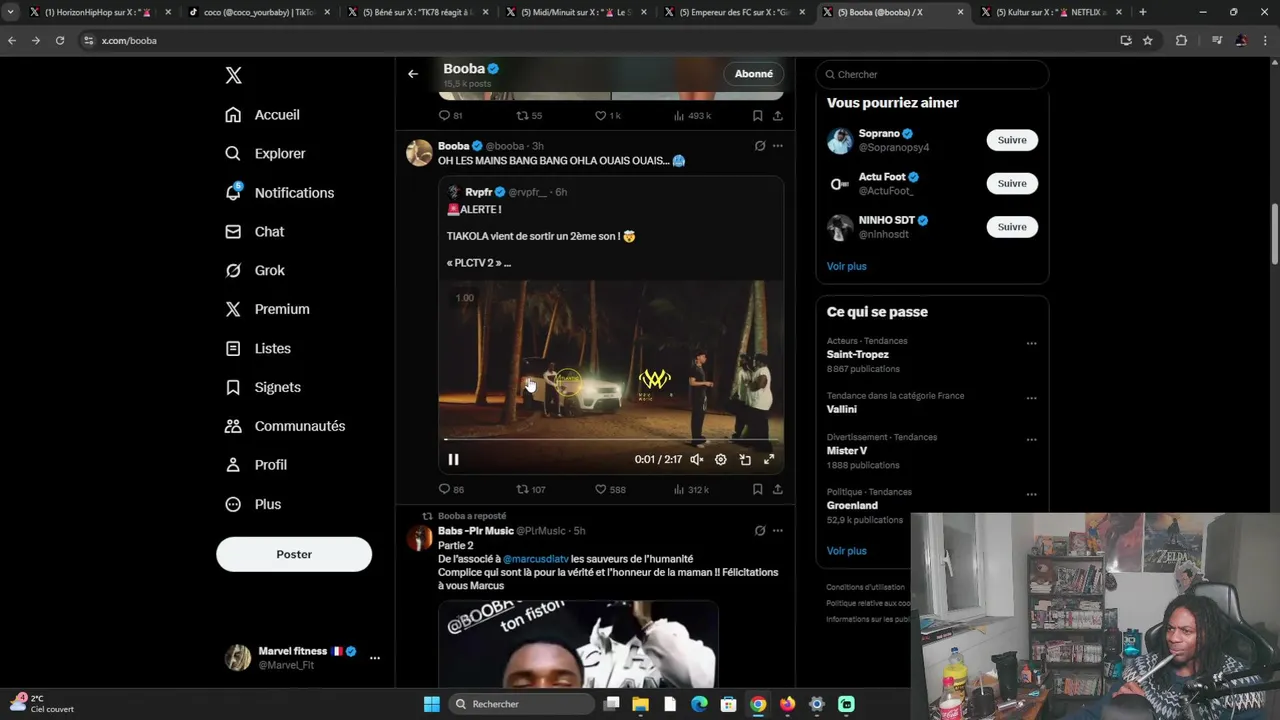
Task: Open Vallini trend
Action: click(x=841, y=409)
